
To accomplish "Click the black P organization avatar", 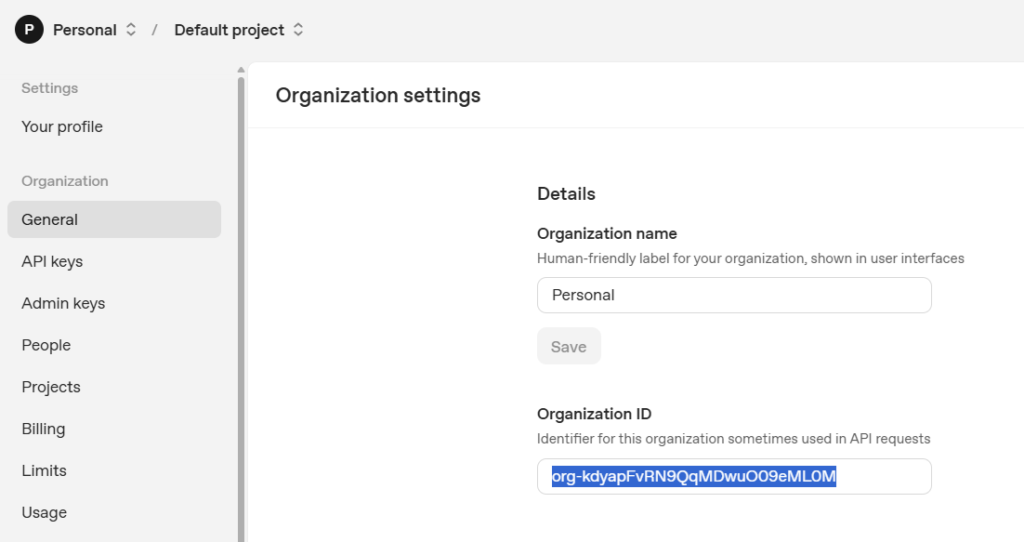I will tap(29, 30).
